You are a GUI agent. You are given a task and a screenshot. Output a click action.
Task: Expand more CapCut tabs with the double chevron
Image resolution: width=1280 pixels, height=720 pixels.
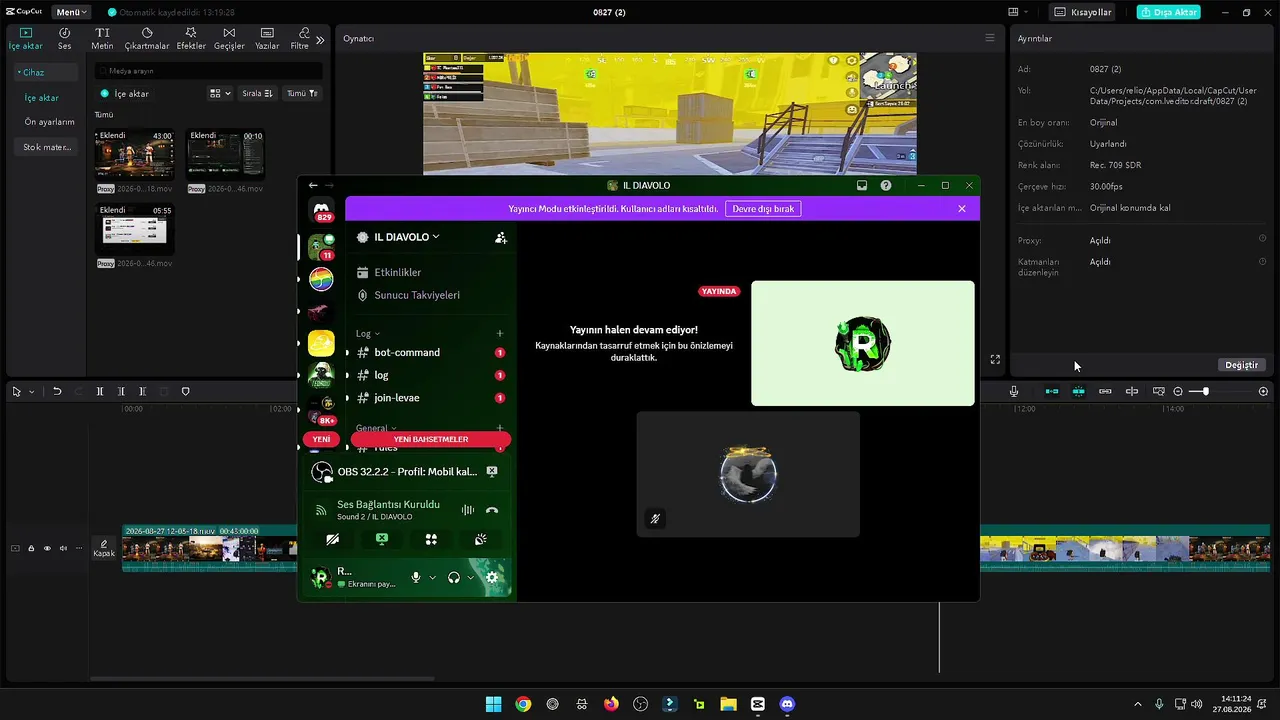(320, 40)
